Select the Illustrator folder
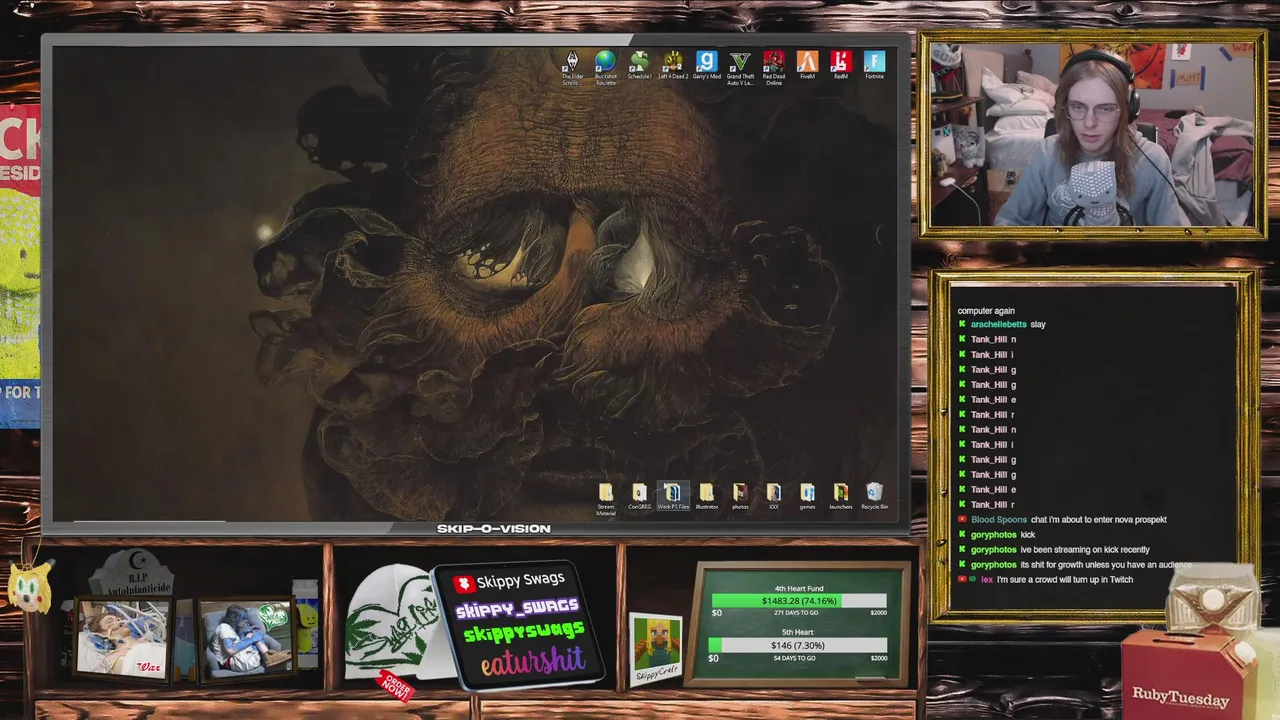Viewport: 1280px width, 720px height. (x=707, y=497)
